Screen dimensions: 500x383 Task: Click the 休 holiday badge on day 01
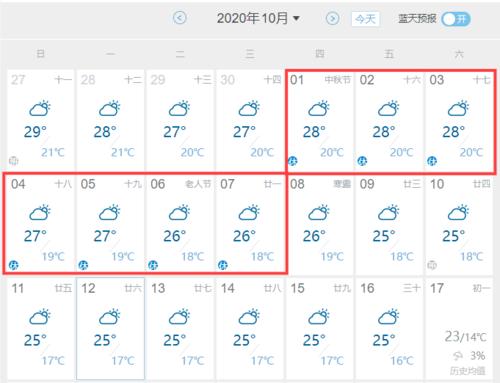293,161
